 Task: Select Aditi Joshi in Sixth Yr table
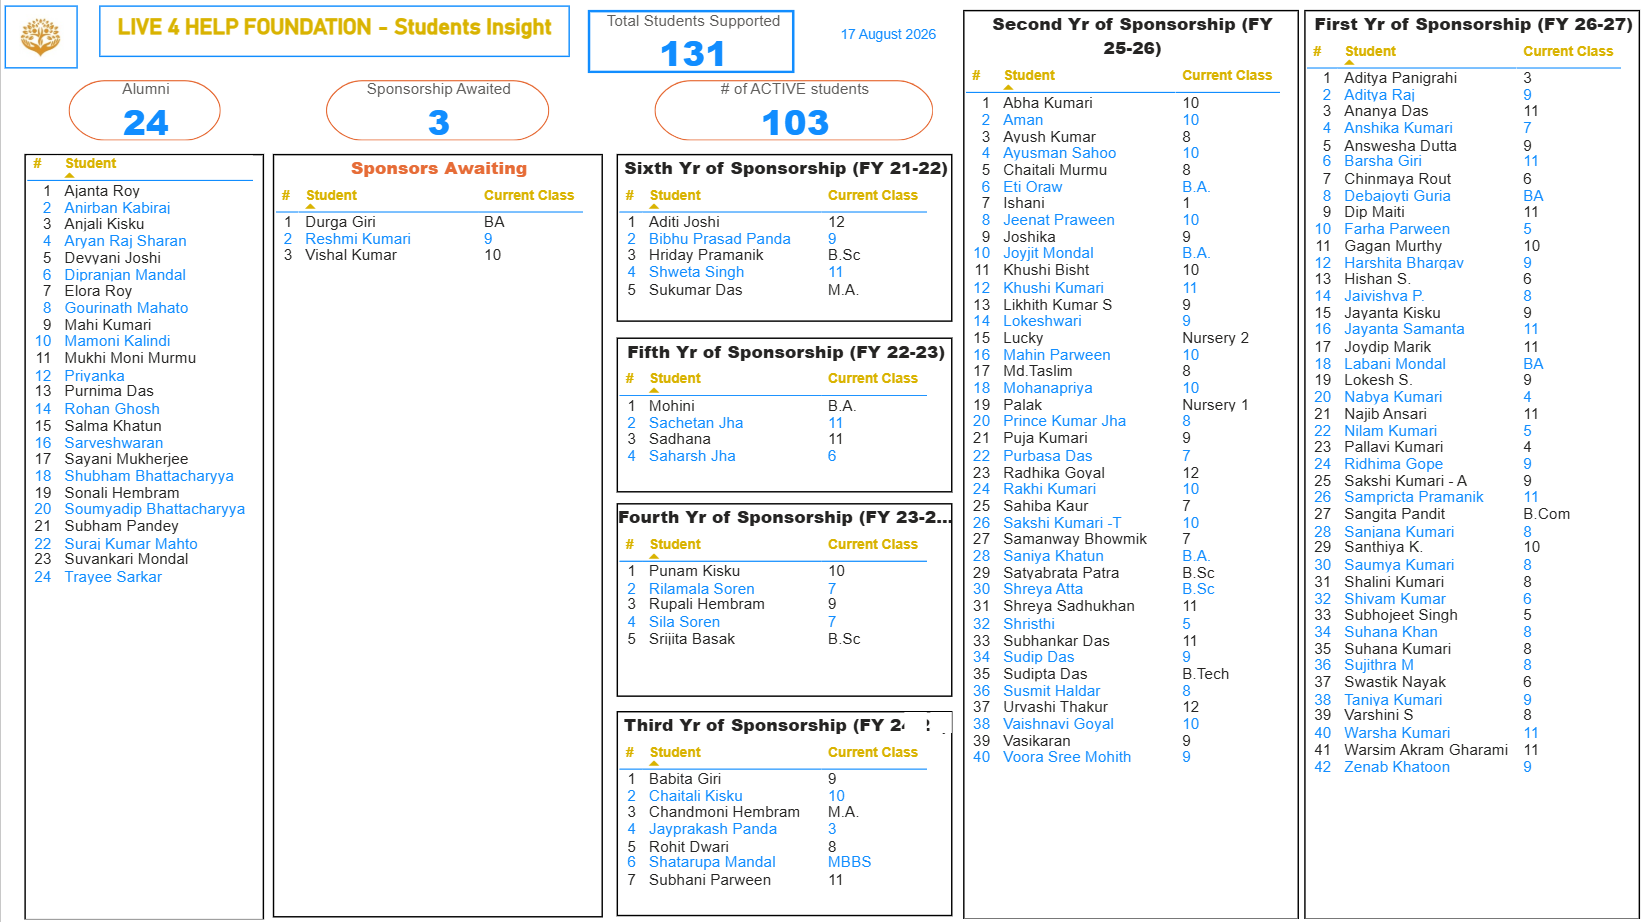775,222
